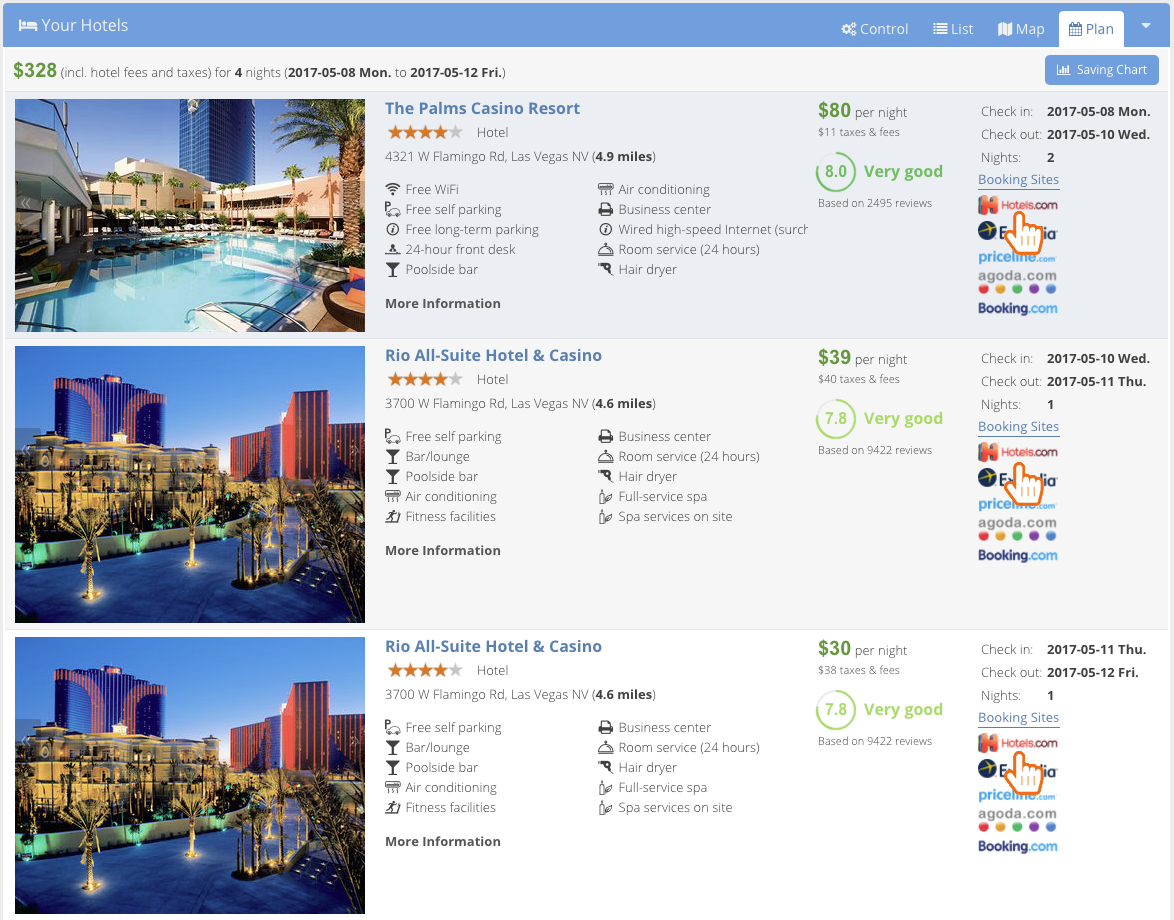
Task: Click the 8.0 rating circle for Palms
Action: click(x=836, y=172)
